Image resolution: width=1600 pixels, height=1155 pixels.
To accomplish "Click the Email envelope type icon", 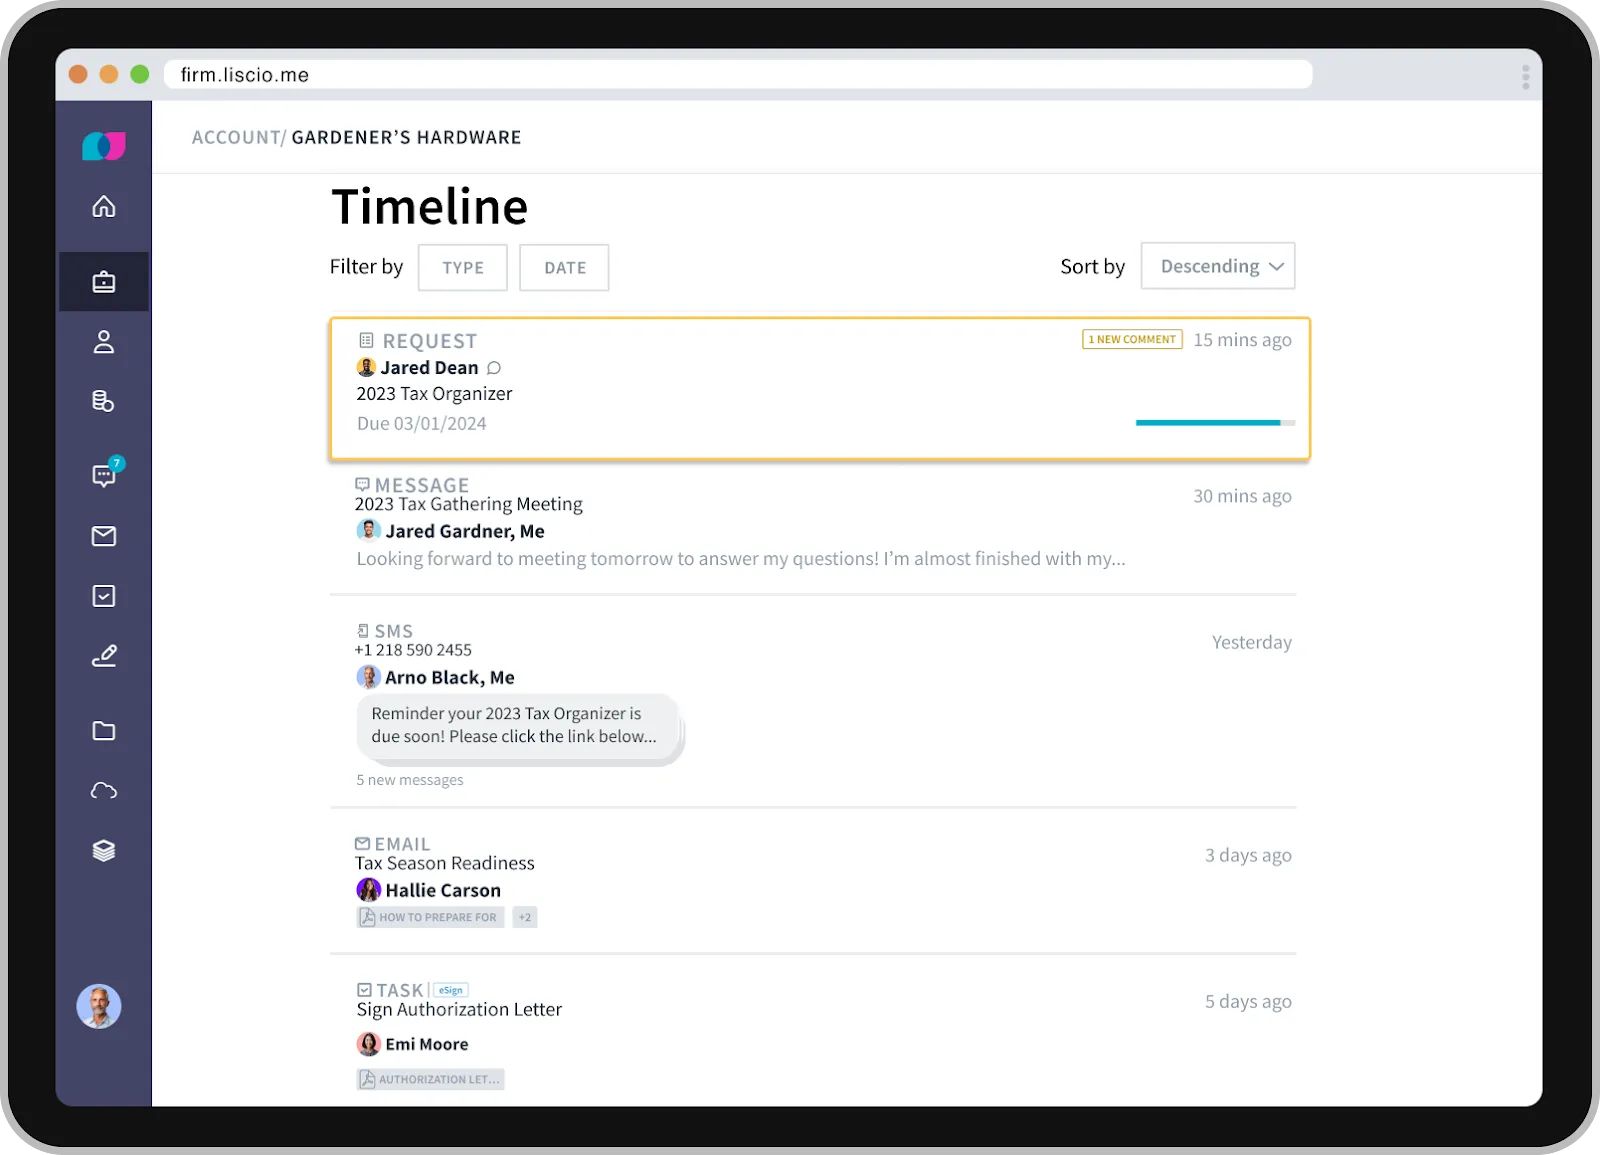I will pos(362,844).
